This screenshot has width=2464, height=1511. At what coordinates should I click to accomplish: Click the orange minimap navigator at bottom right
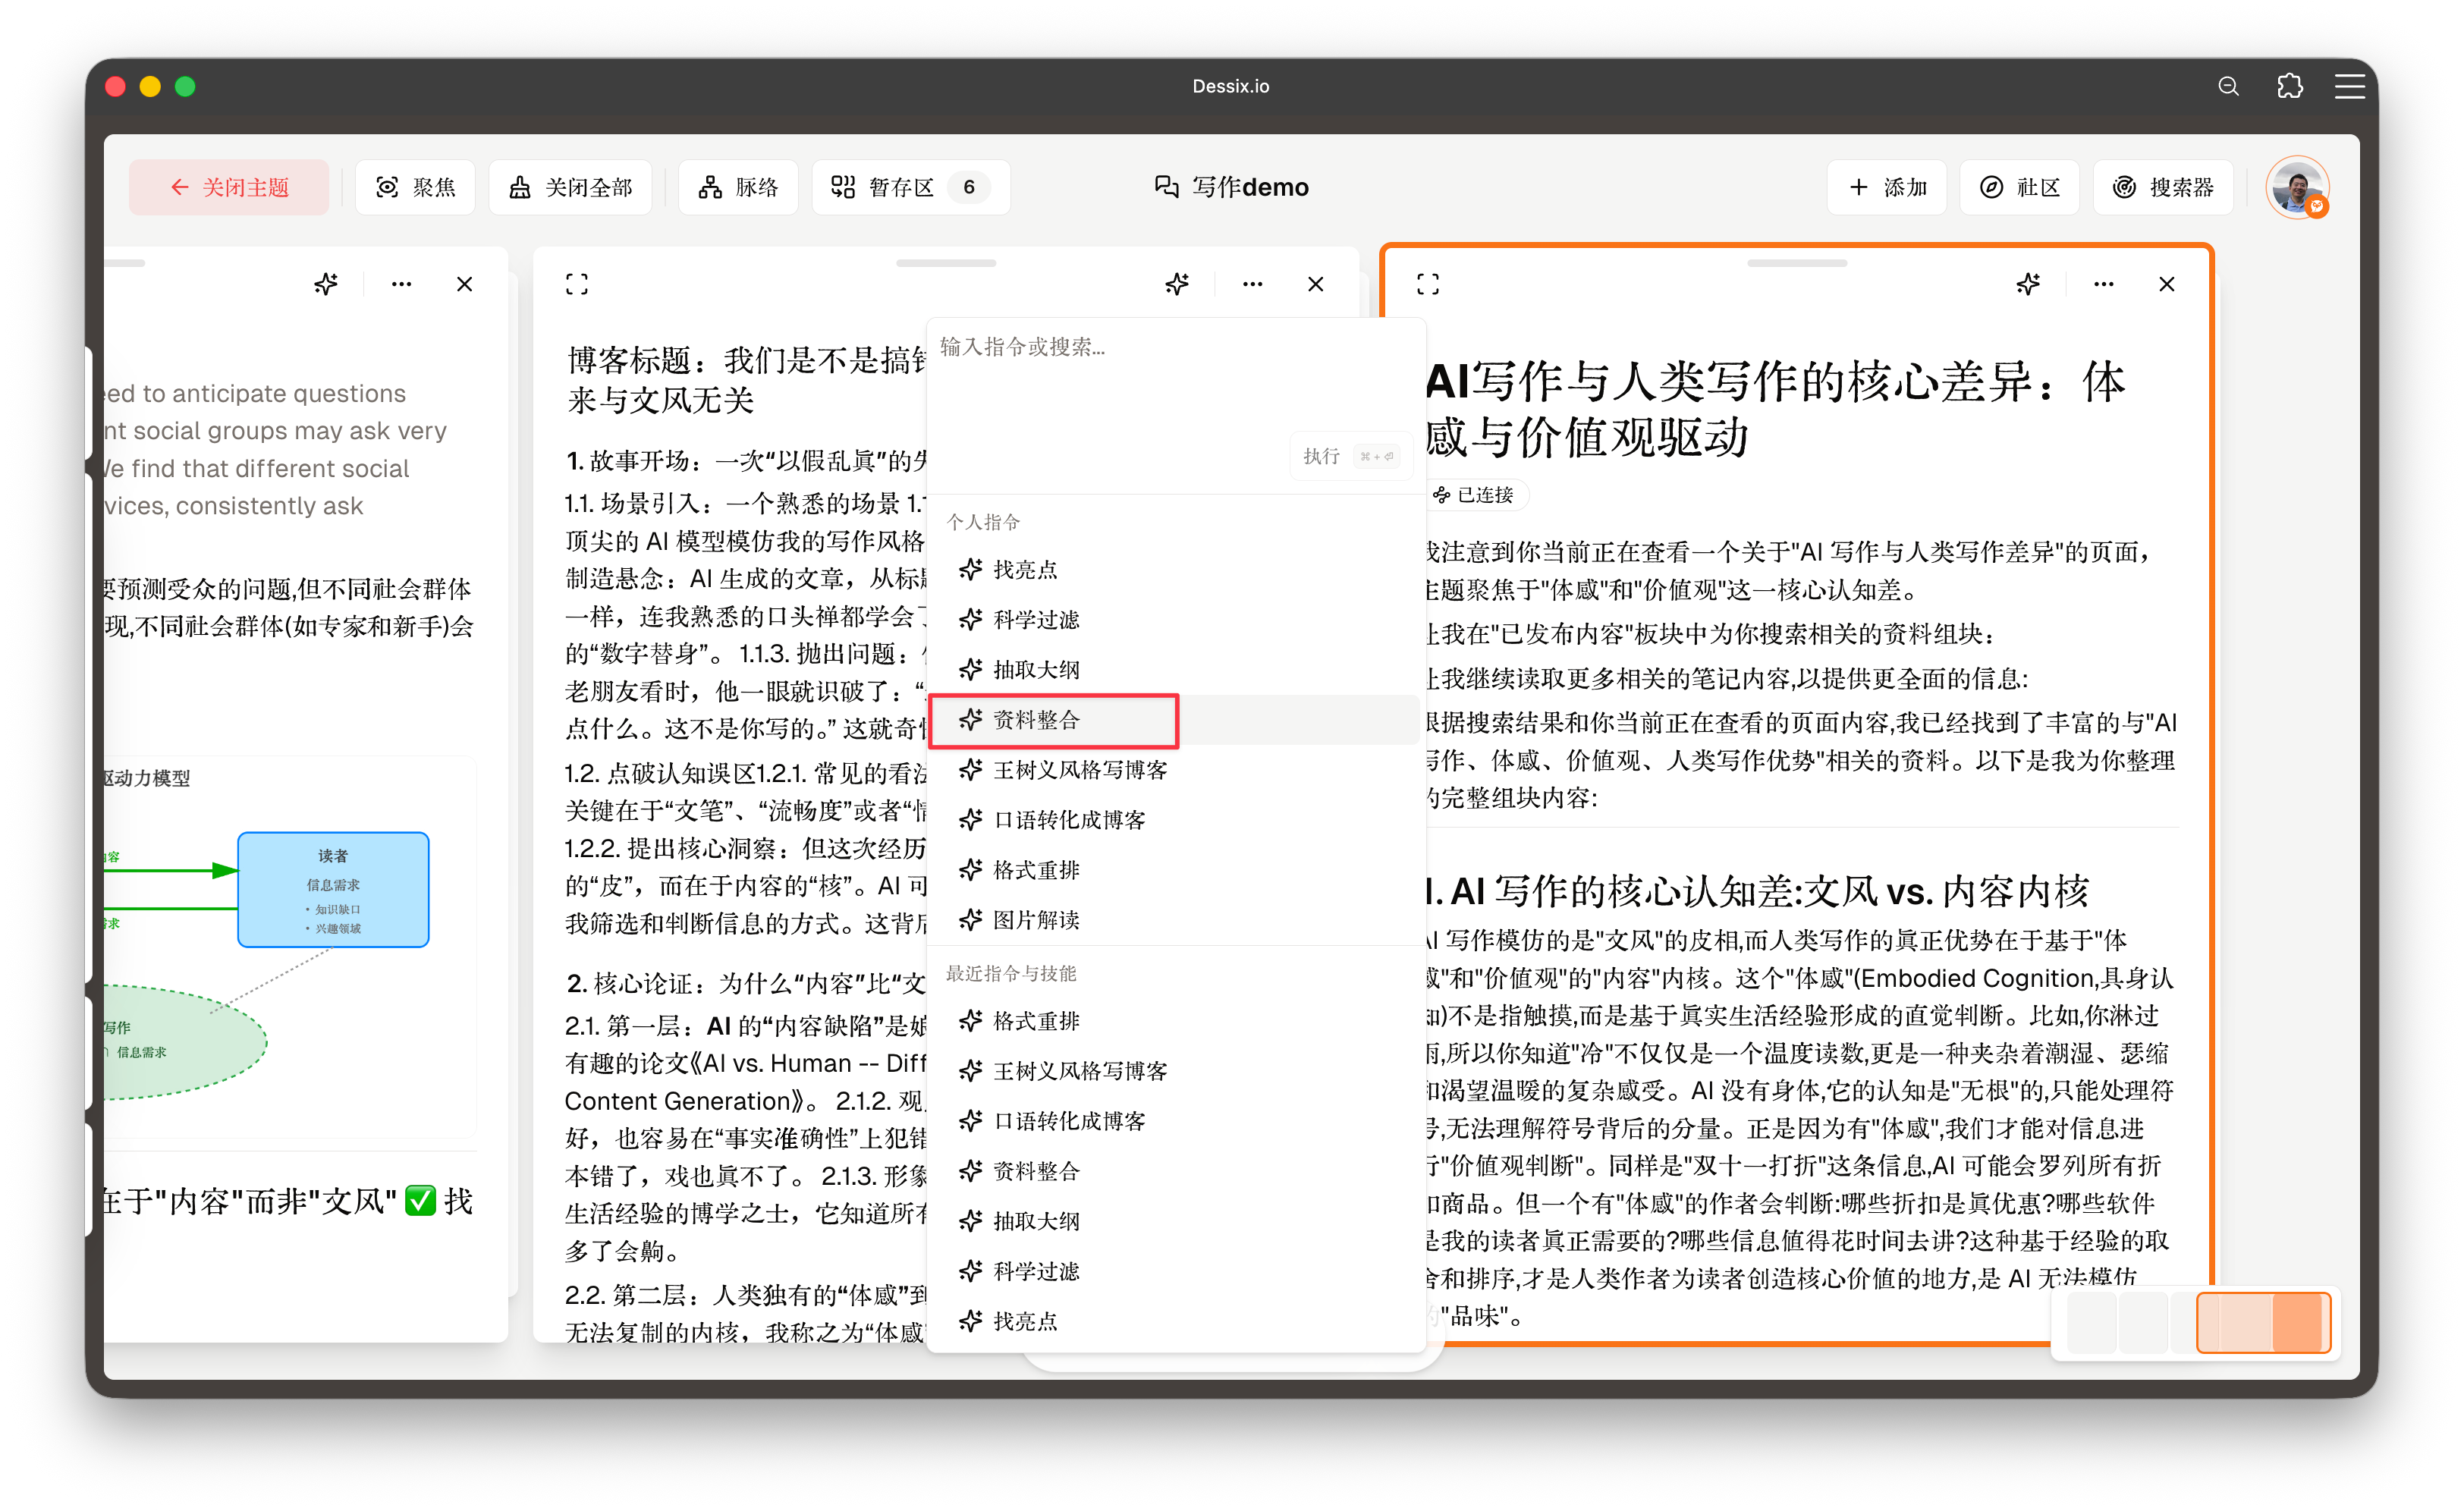pyautogui.click(x=2263, y=1322)
